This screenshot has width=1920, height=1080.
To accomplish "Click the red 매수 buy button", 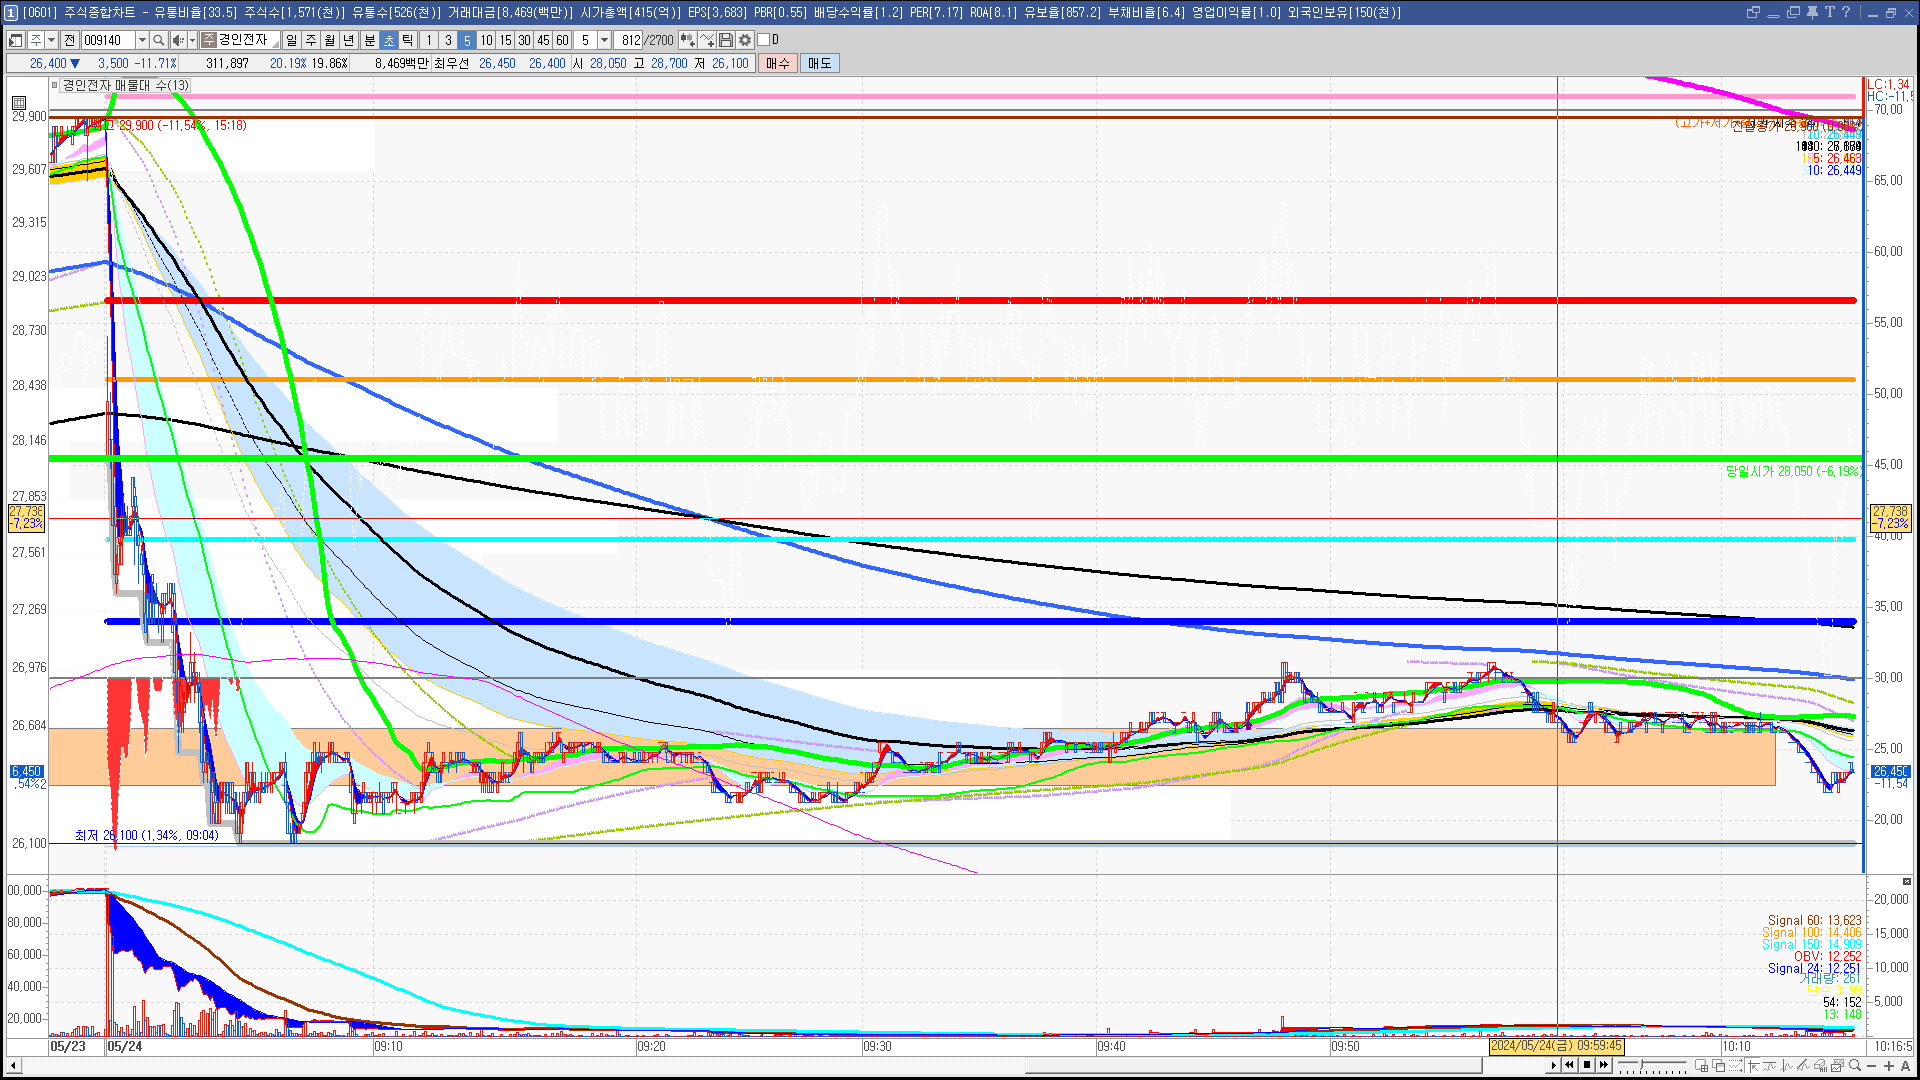I will coord(778,63).
